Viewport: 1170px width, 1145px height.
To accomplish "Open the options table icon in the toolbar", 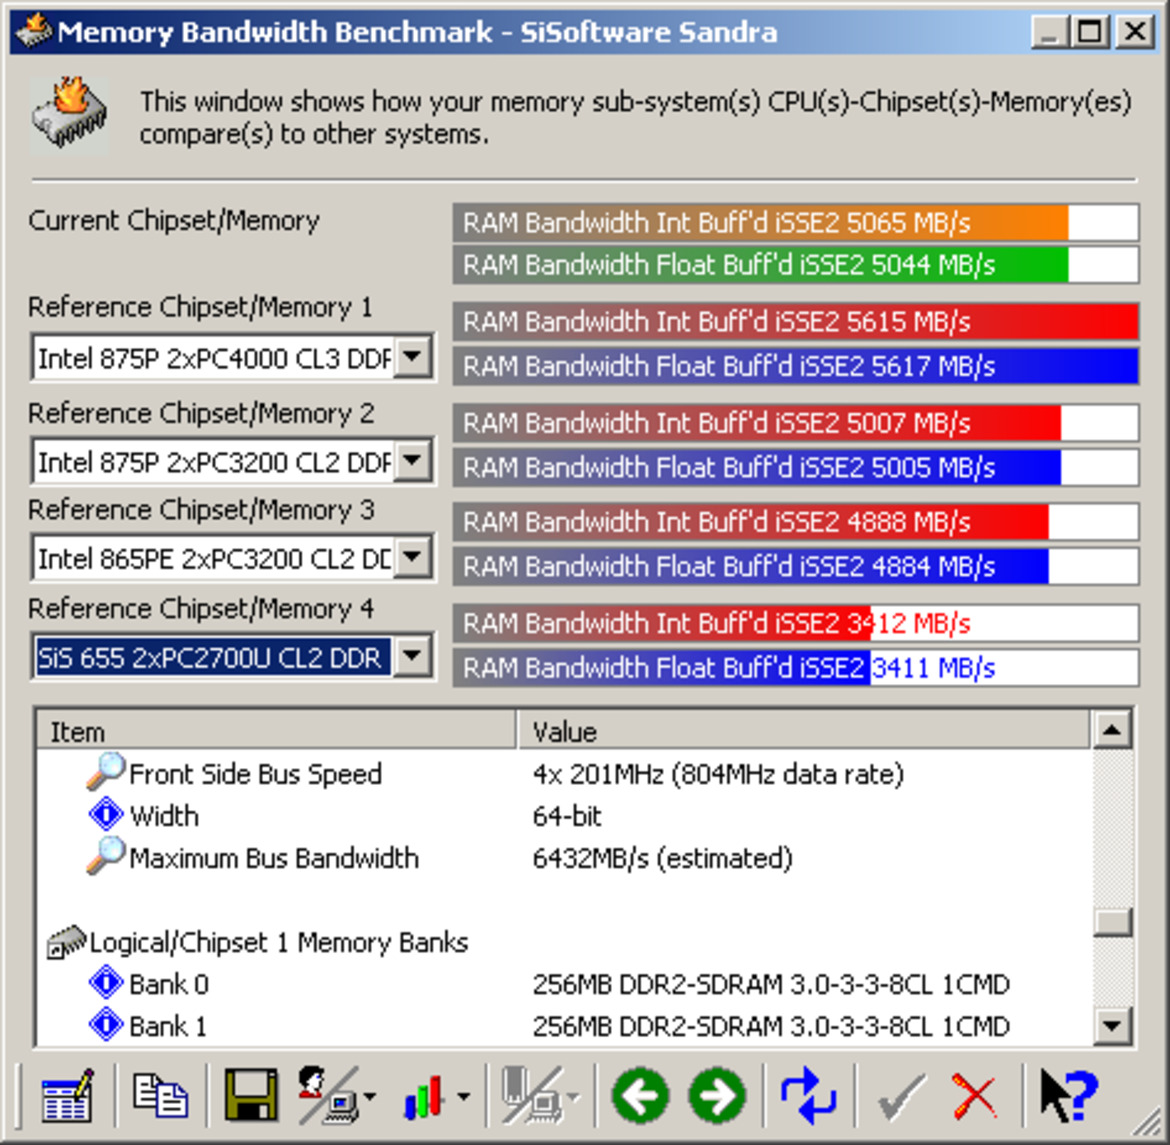I will pyautogui.click(x=67, y=1096).
